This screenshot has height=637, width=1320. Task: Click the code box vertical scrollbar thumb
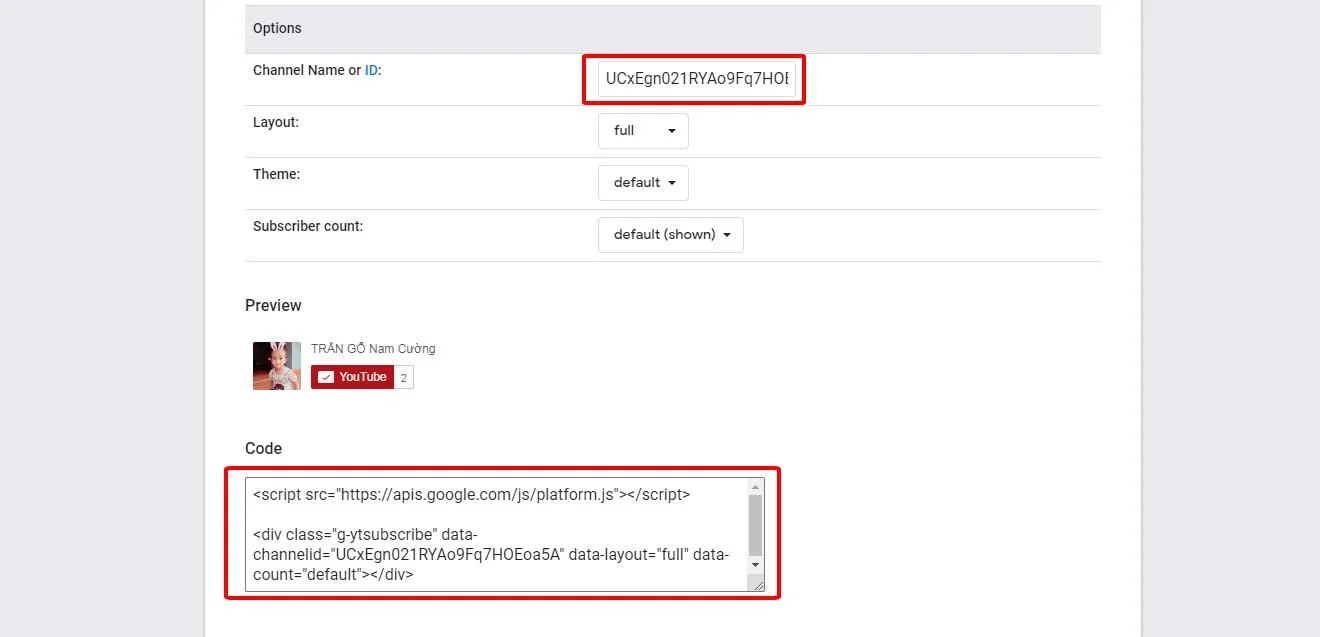[x=755, y=525]
